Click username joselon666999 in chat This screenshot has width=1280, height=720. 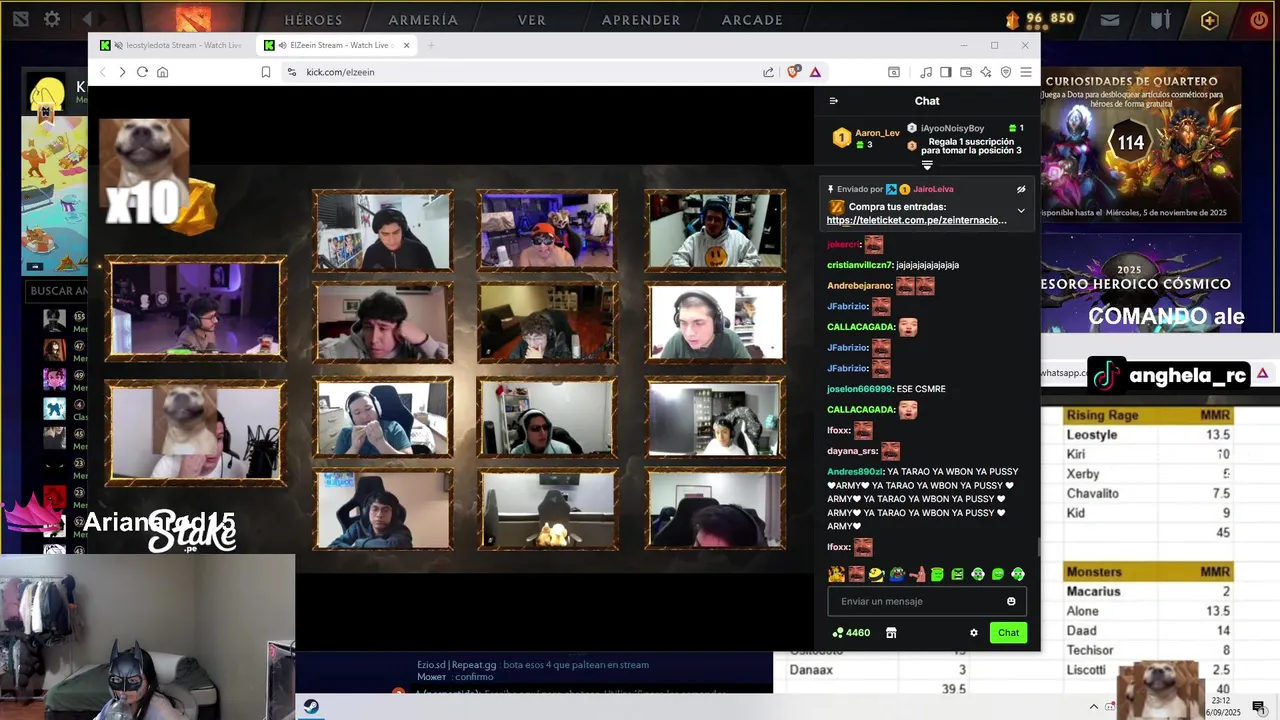pos(859,389)
